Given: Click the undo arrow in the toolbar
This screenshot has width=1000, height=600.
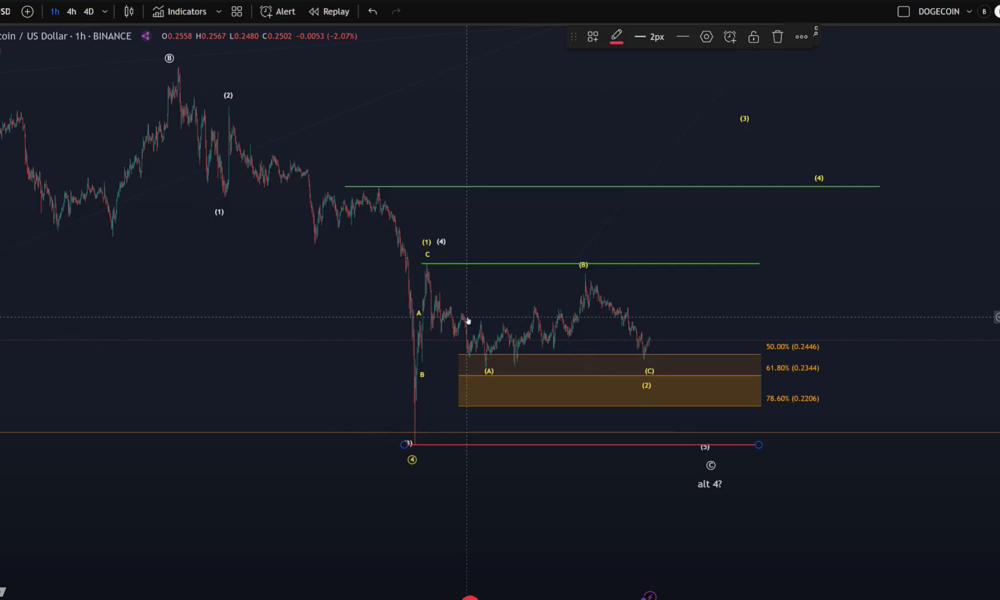Looking at the screenshot, I should (x=373, y=12).
